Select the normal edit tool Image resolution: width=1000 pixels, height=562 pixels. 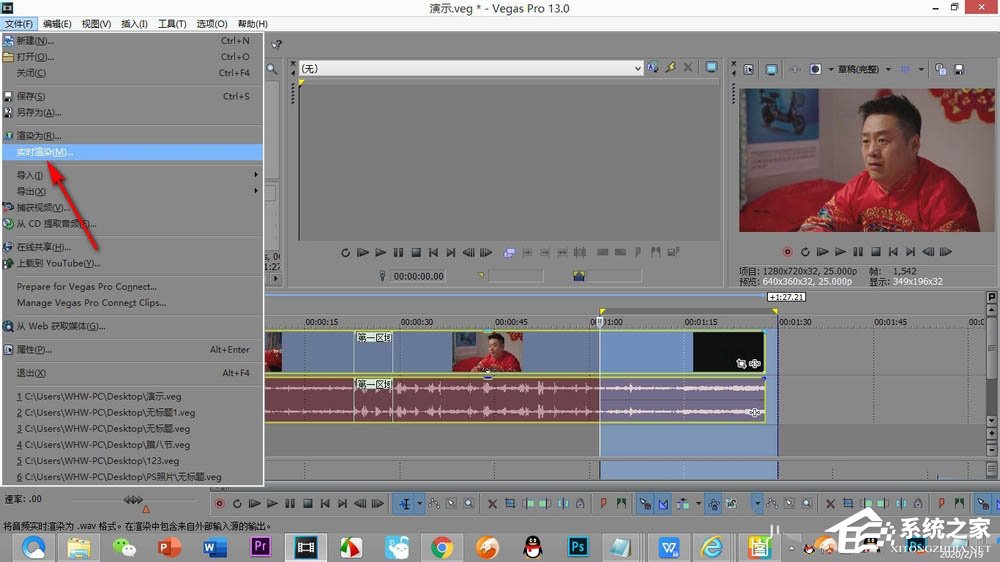coord(404,504)
